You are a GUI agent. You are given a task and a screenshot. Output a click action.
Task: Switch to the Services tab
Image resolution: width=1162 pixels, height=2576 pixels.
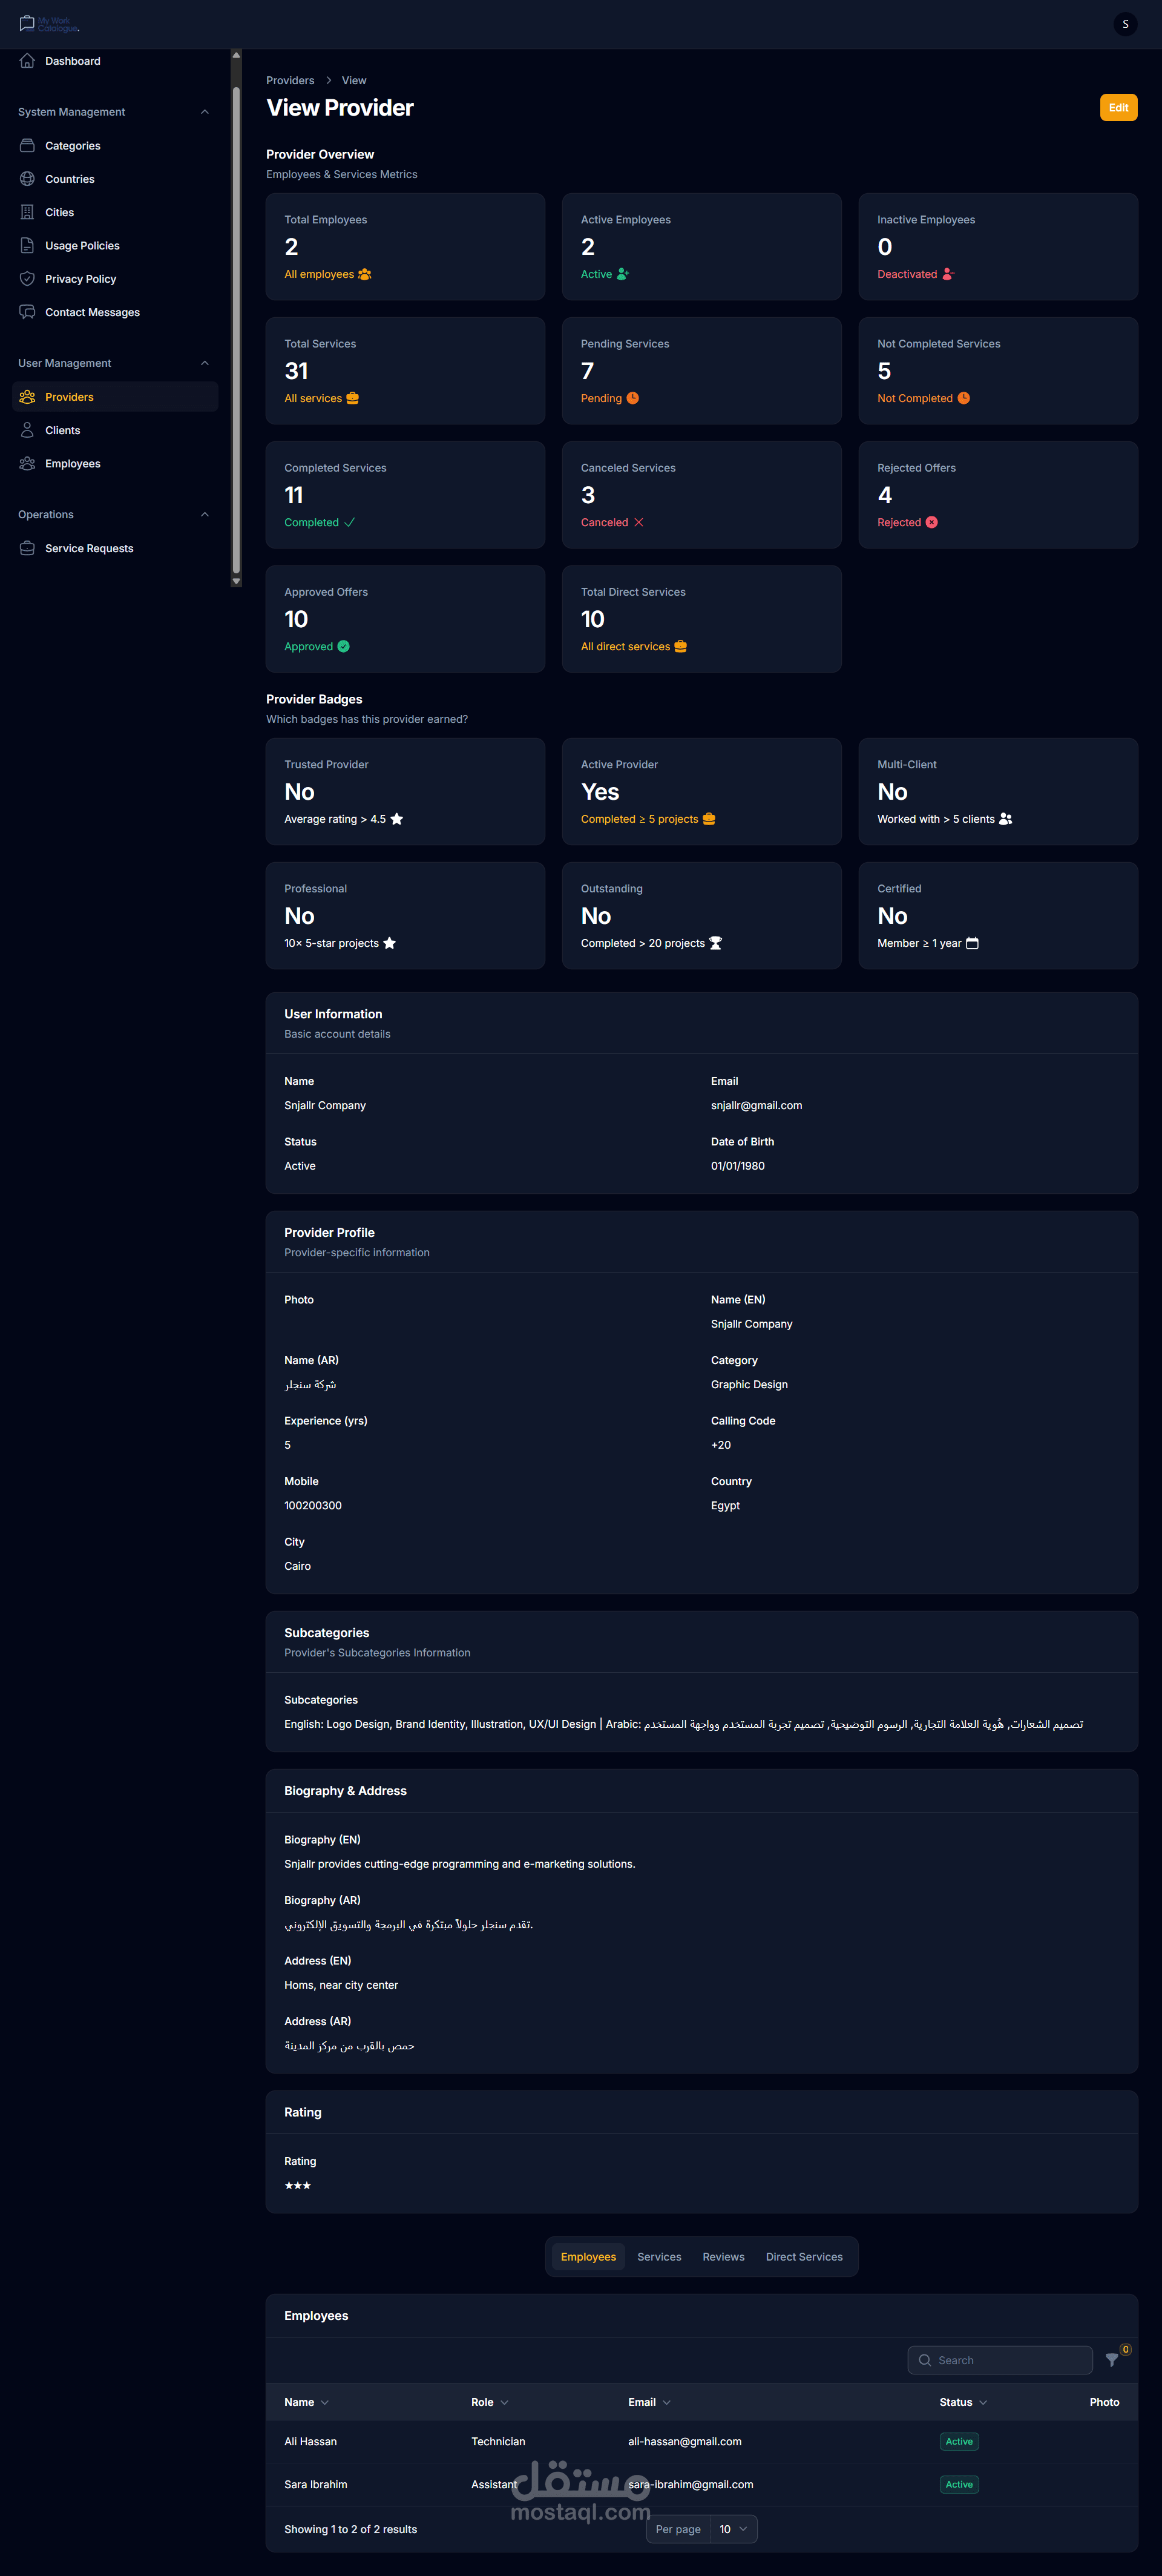(x=659, y=2257)
